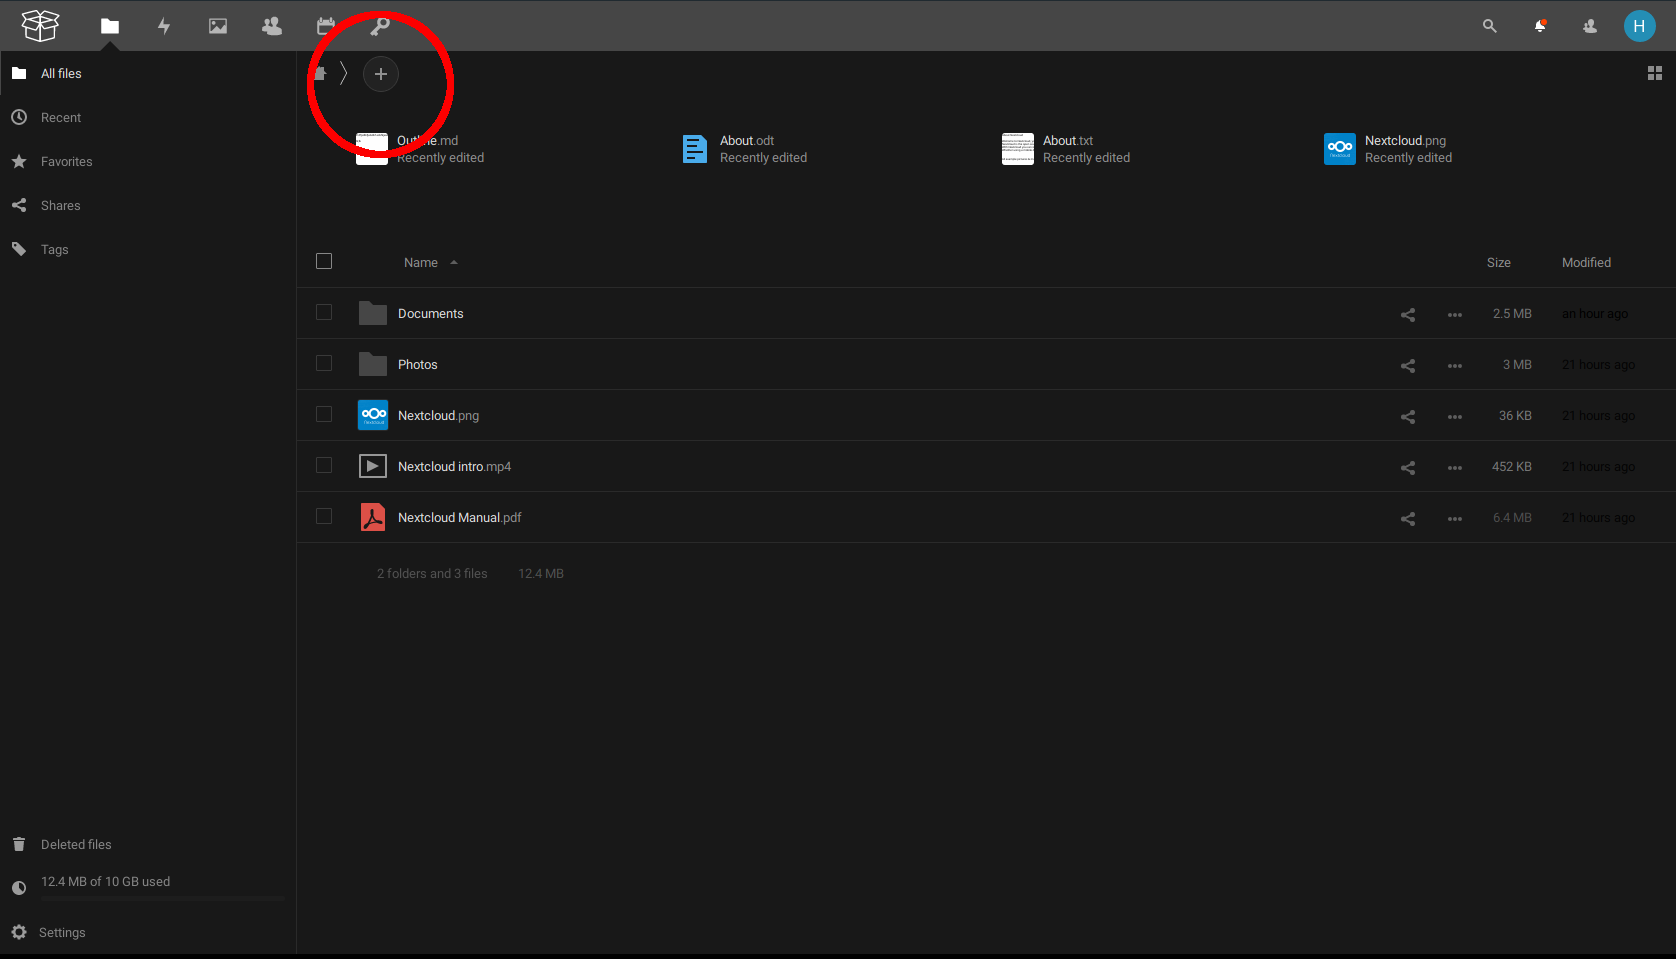This screenshot has height=959, width=1676.
Task: Select all files with the header checkbox
Action: tap(324, 261)
